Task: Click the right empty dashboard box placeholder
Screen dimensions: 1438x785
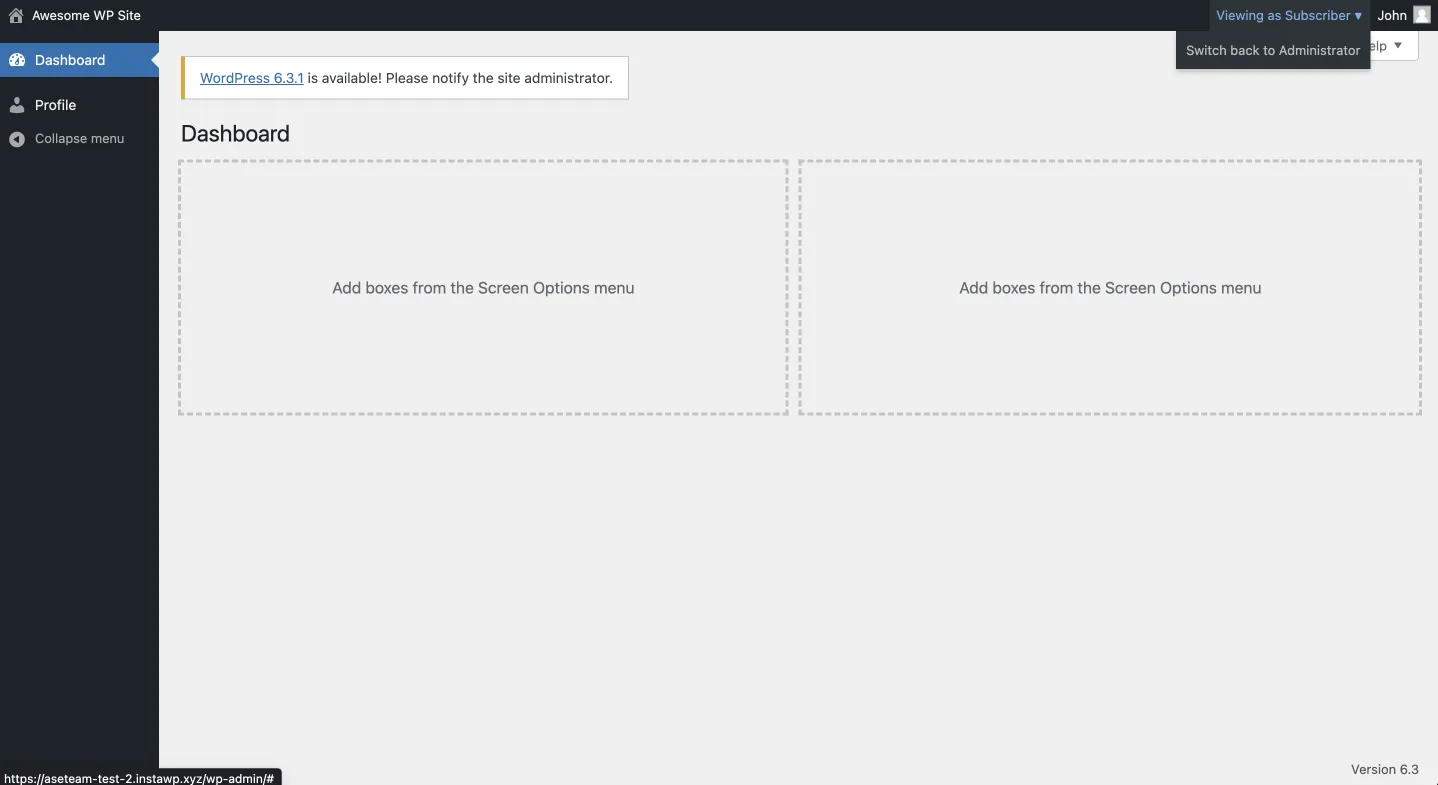Action: (1110, 288)
